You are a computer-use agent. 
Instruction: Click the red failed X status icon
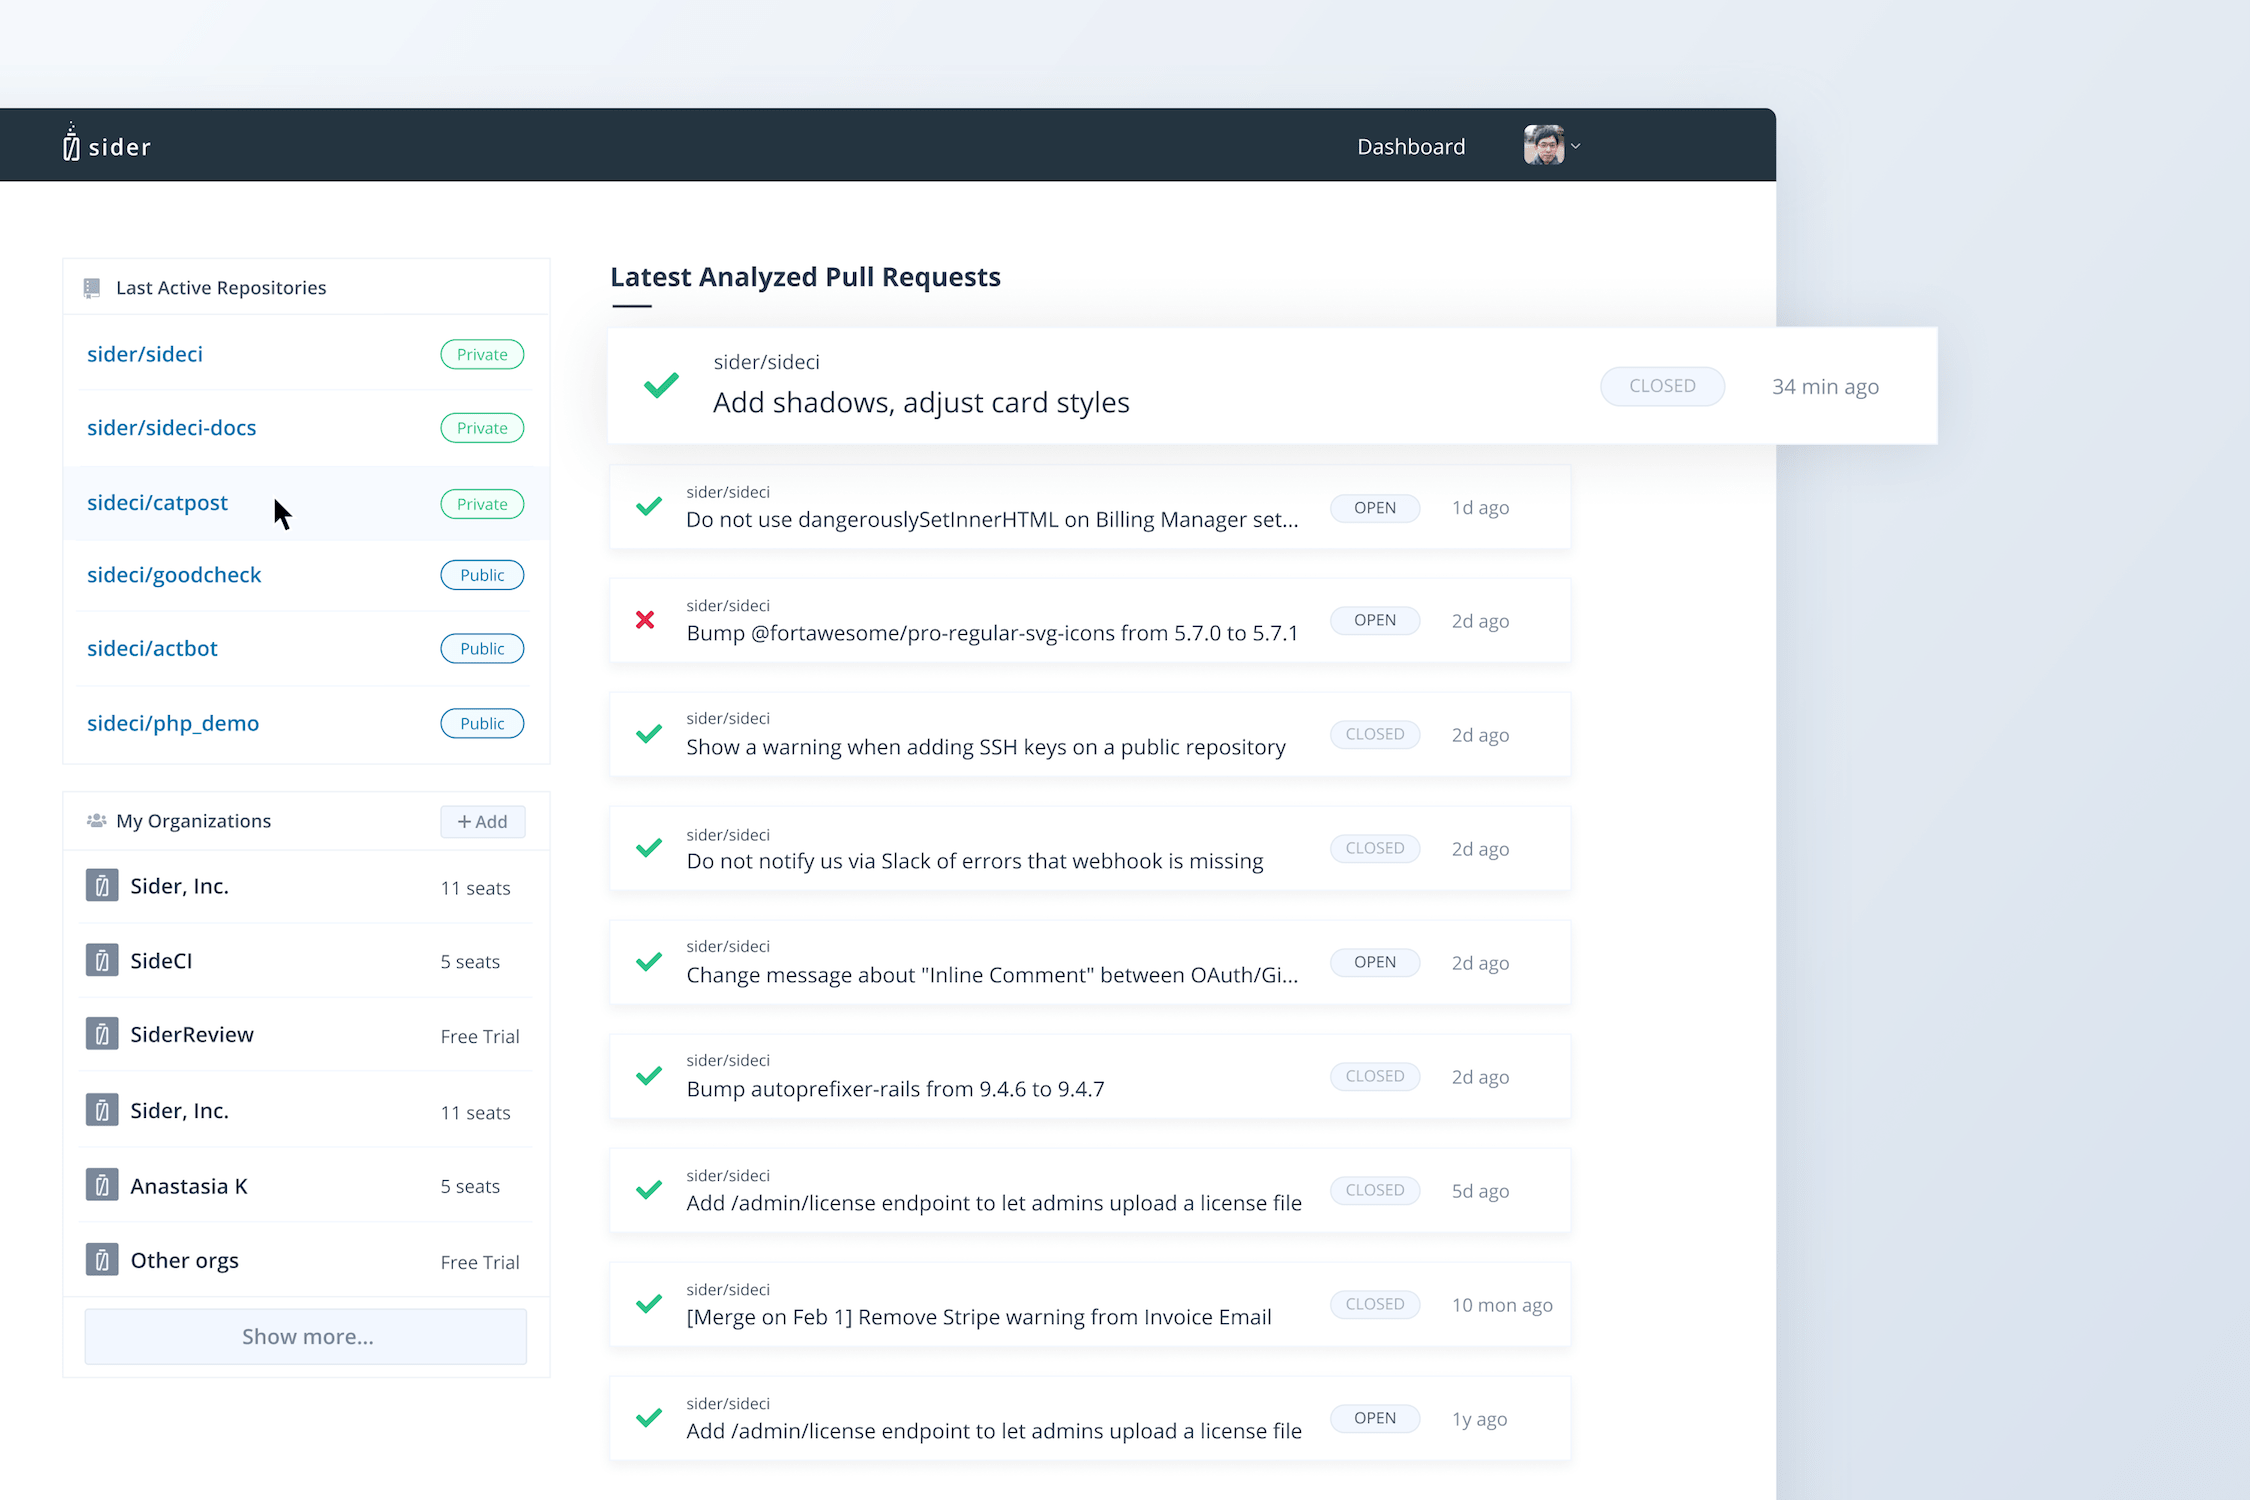tap(646, 620)
